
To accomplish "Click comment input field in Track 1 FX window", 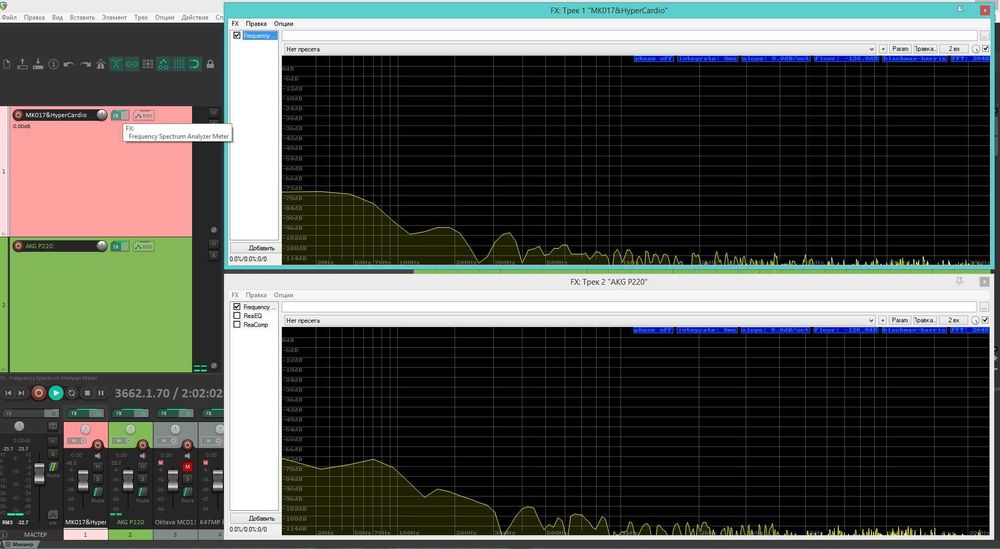I will click(629, 36).
